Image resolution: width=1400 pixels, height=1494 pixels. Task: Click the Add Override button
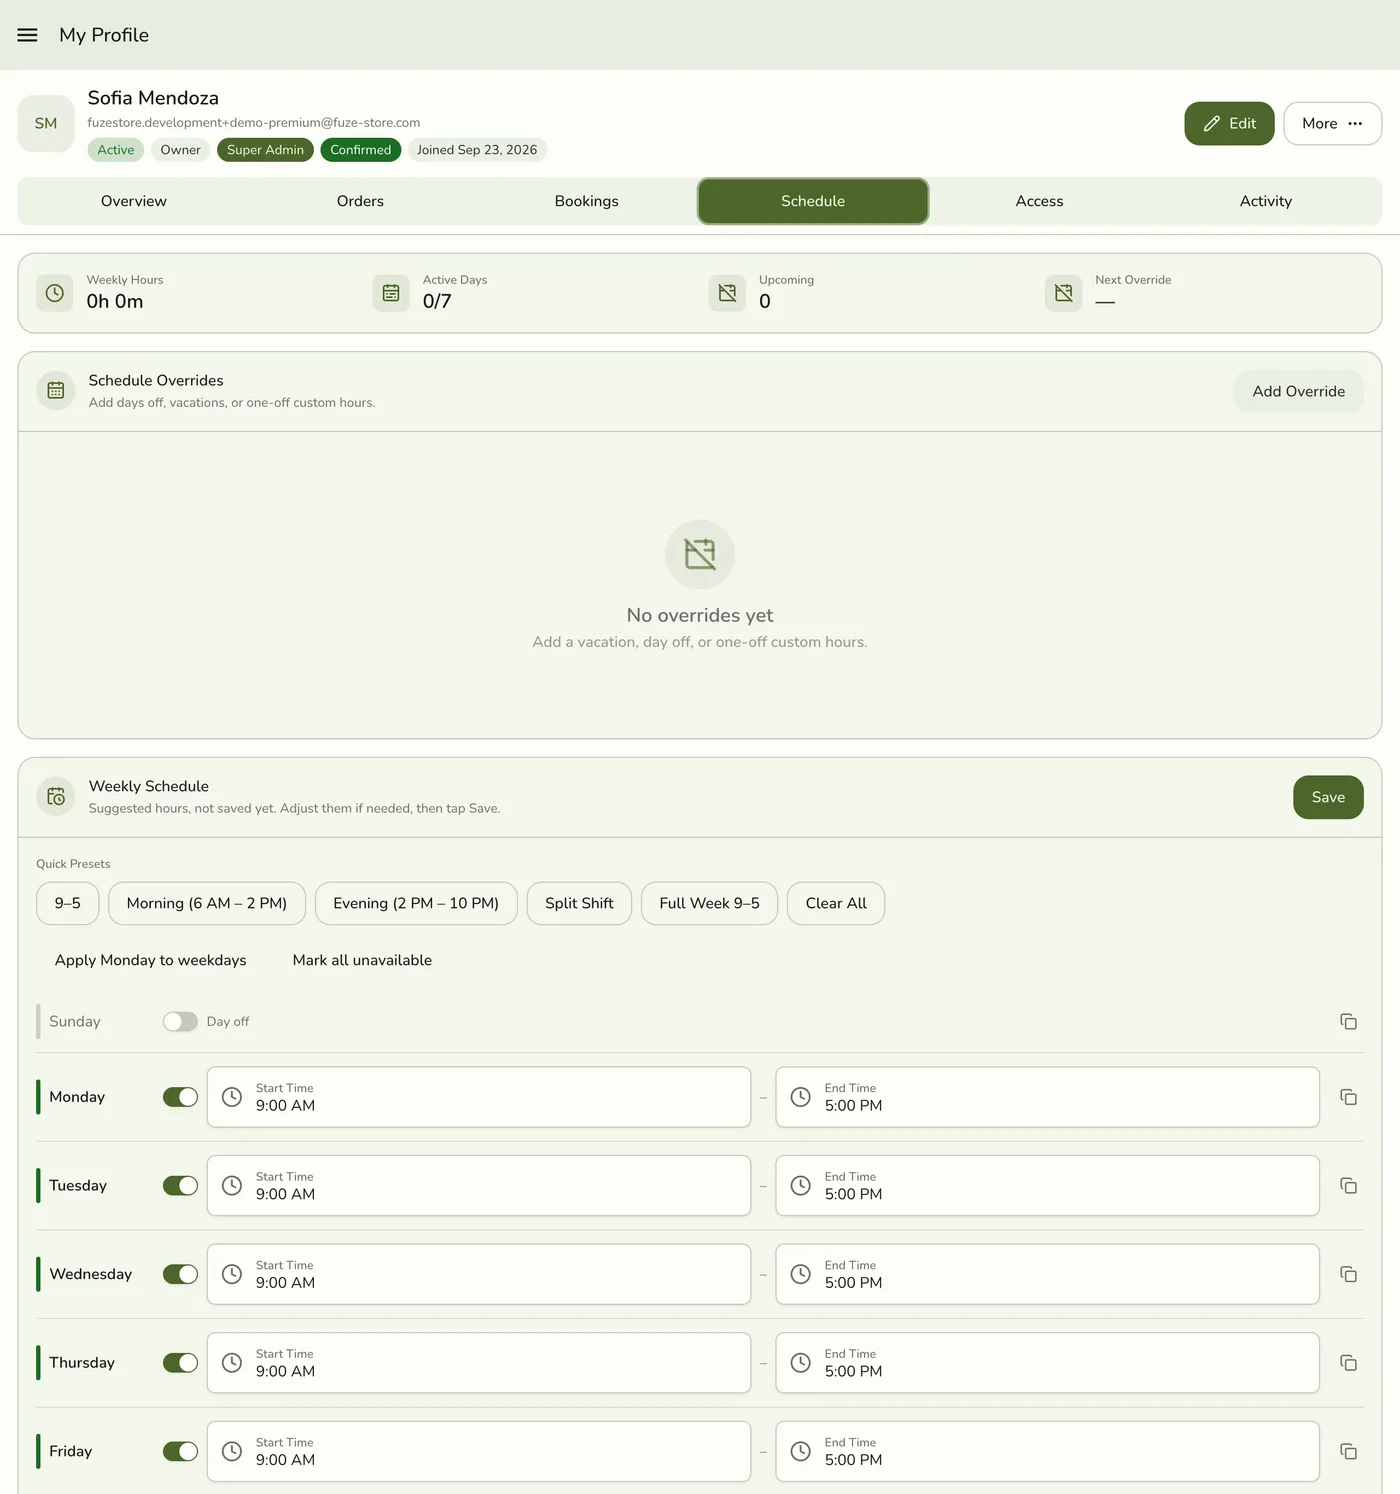click(1298, 391)
